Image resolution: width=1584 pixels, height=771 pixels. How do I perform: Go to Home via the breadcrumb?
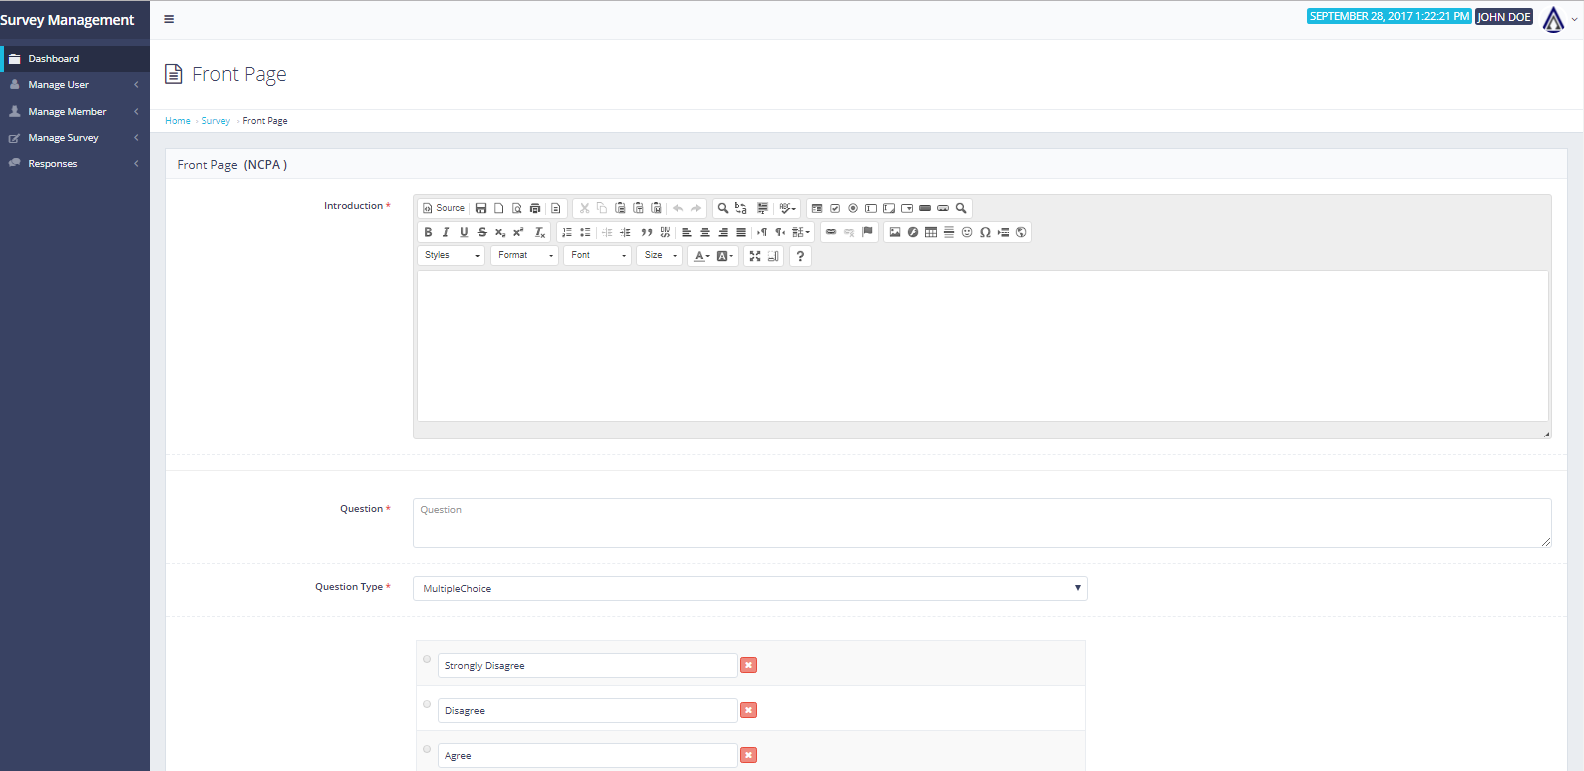point(177,121)
